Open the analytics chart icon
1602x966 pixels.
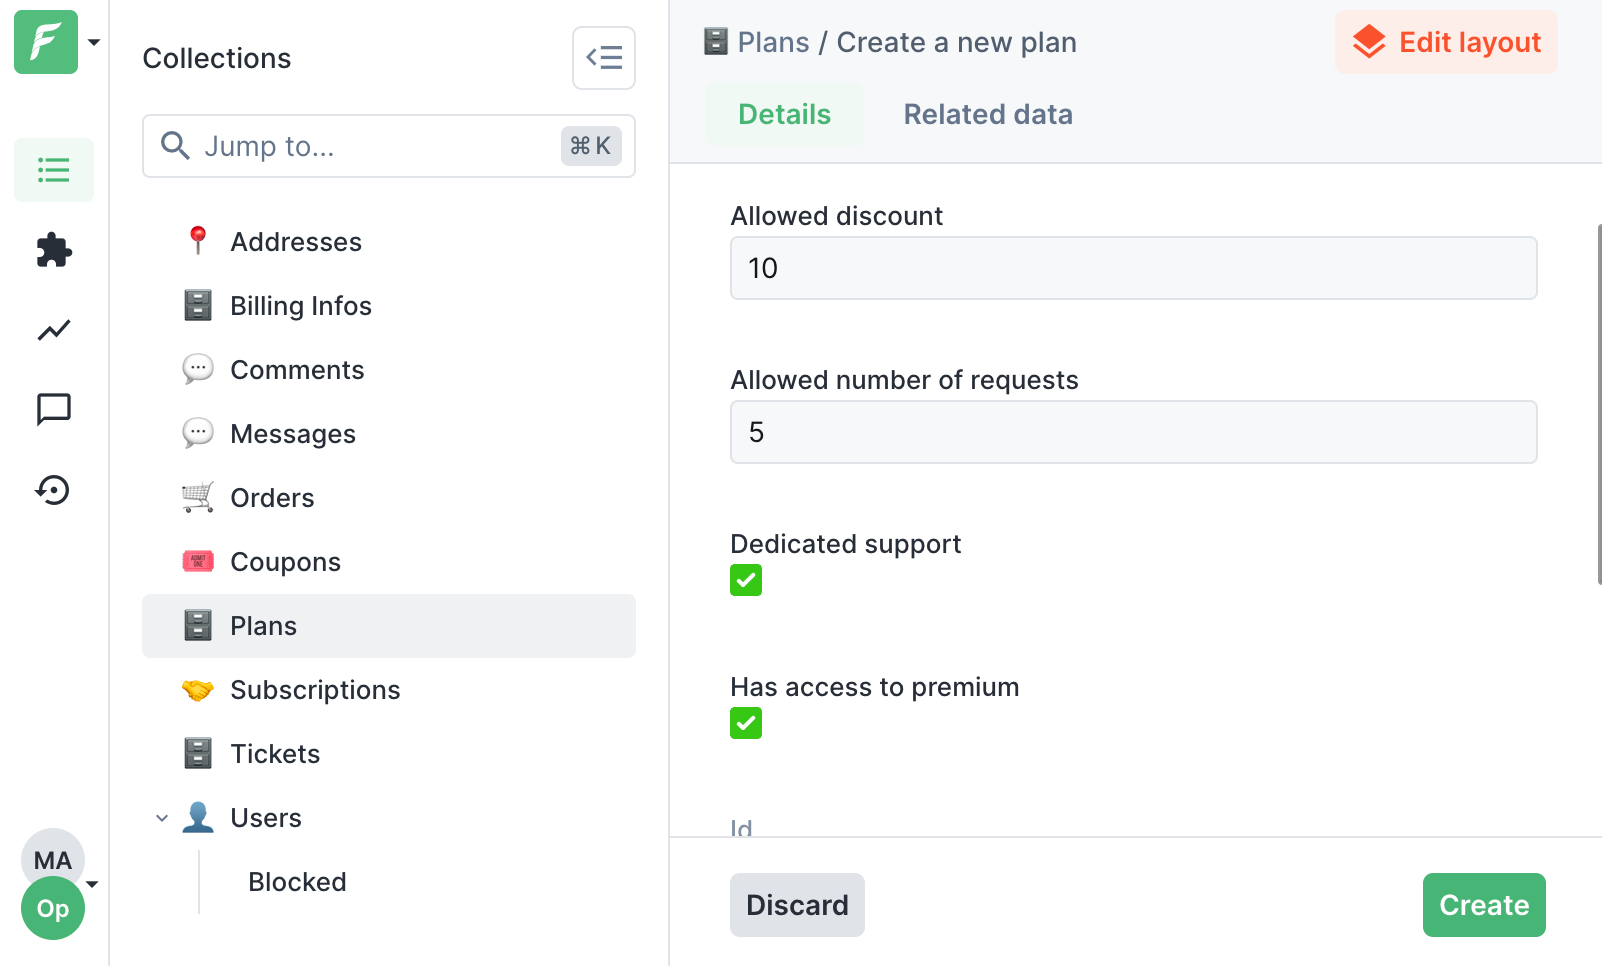tap(54, 330)
